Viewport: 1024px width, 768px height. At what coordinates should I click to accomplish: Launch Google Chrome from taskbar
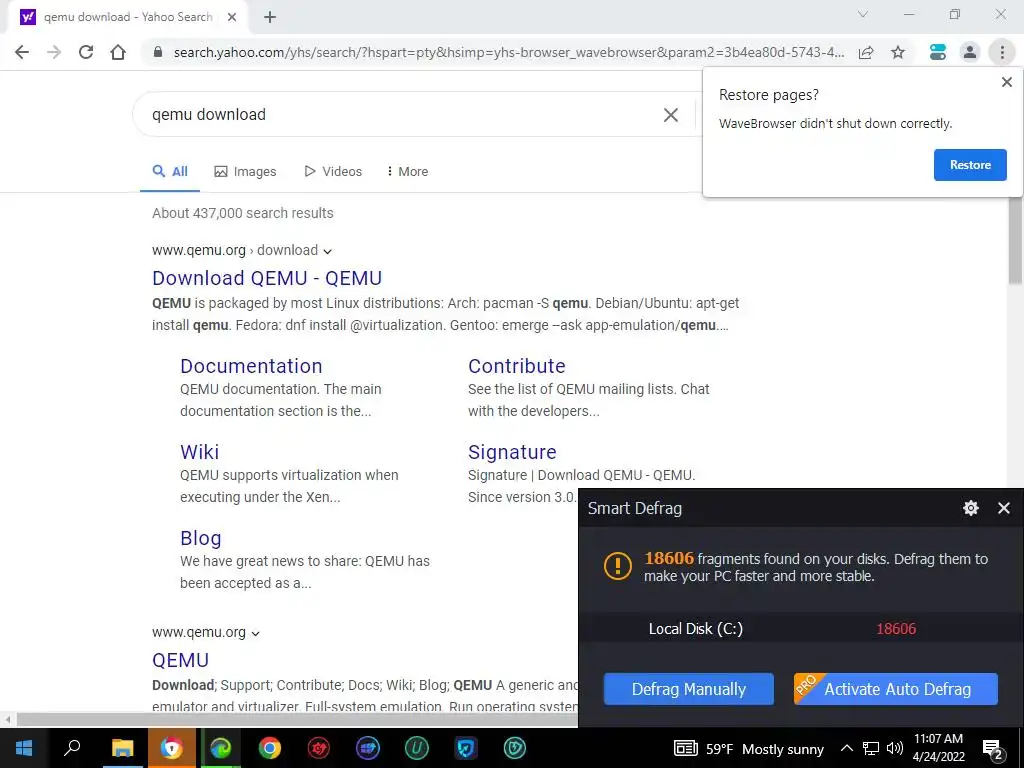[270, 748]
